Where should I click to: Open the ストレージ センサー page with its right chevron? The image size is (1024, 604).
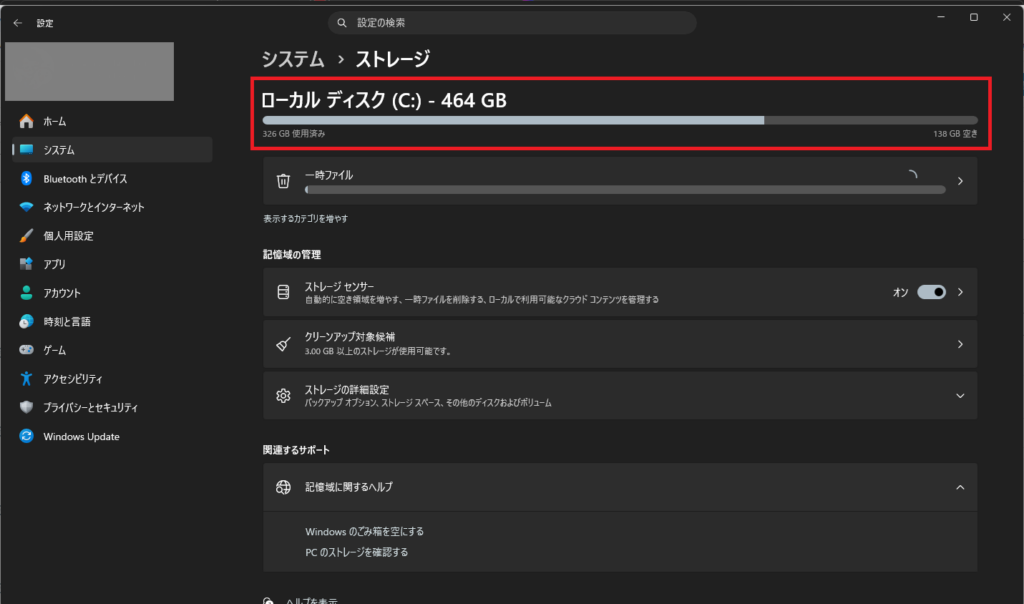coord(960,292)
